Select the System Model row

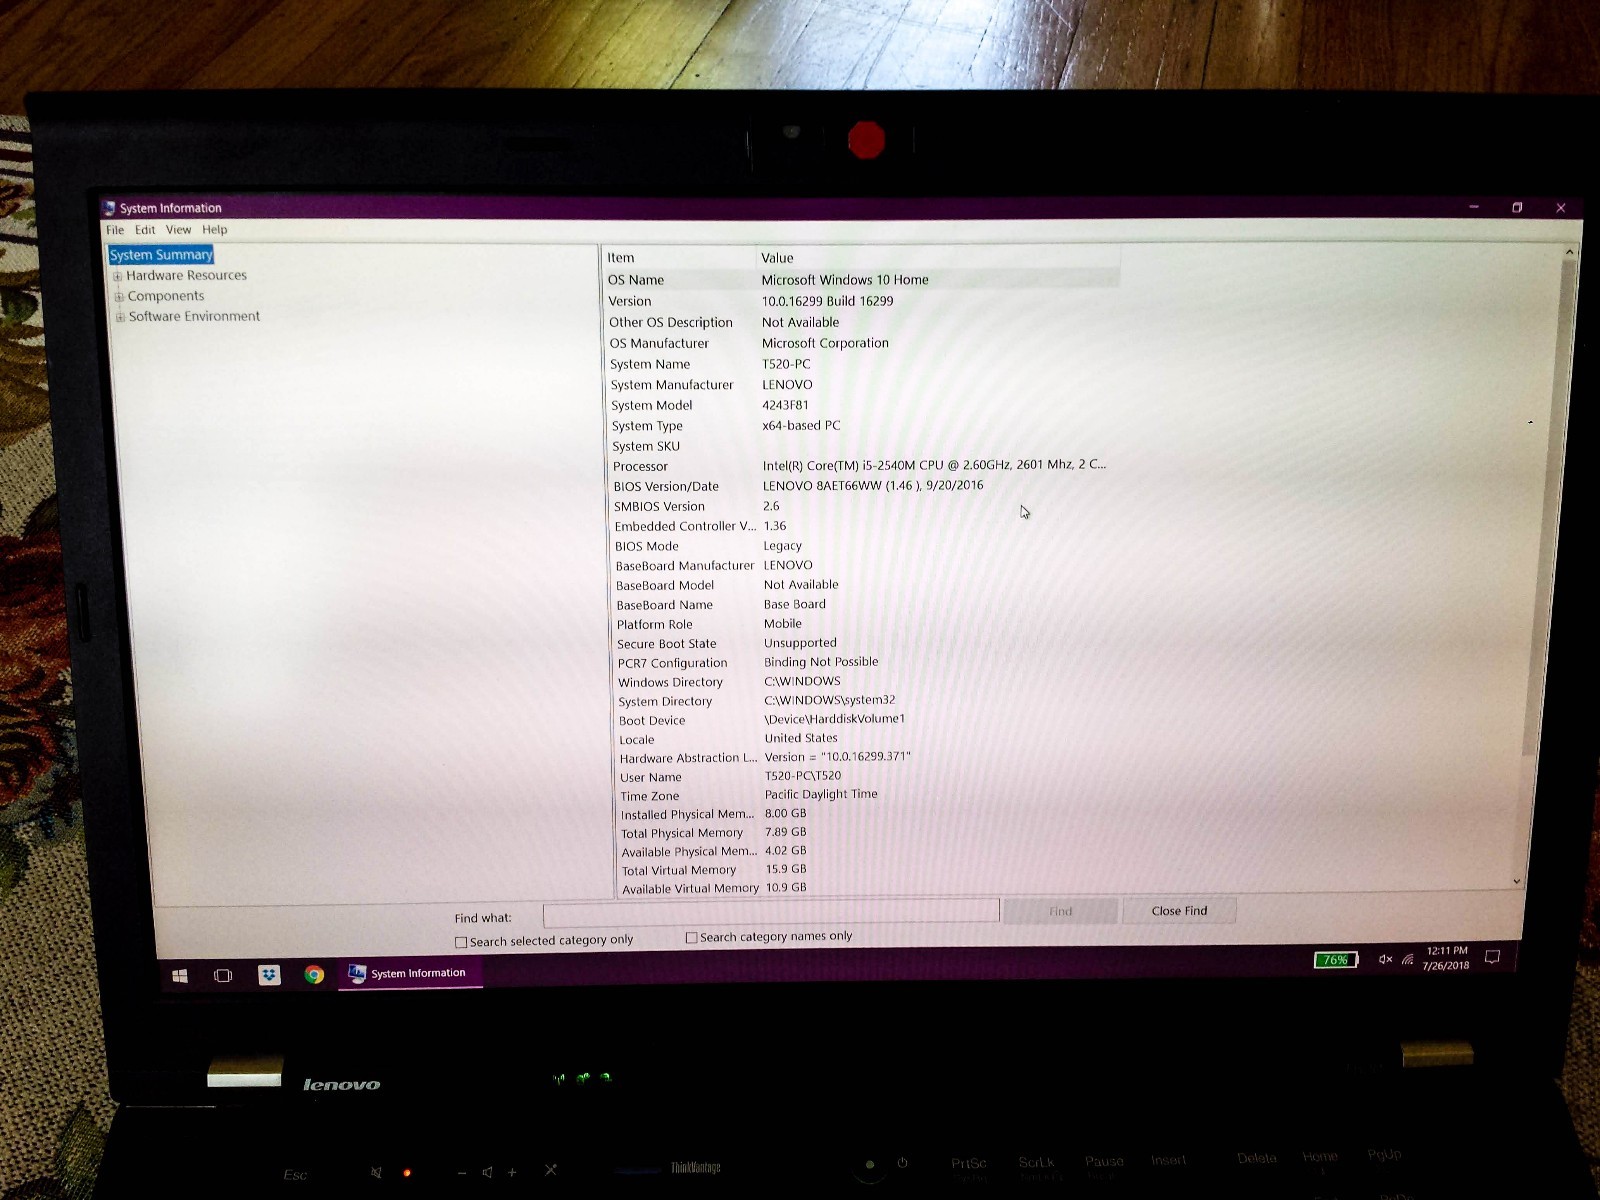864,405
